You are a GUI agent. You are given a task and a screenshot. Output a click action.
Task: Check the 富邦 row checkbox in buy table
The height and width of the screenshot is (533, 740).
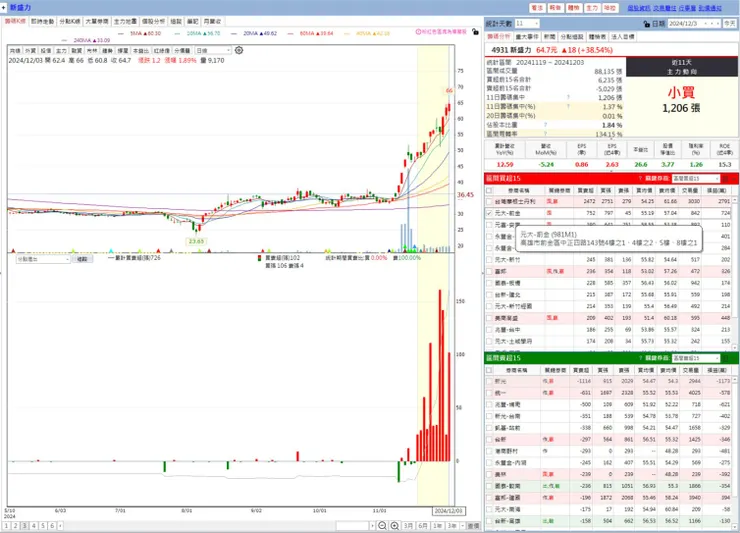(x=489, y=271)
